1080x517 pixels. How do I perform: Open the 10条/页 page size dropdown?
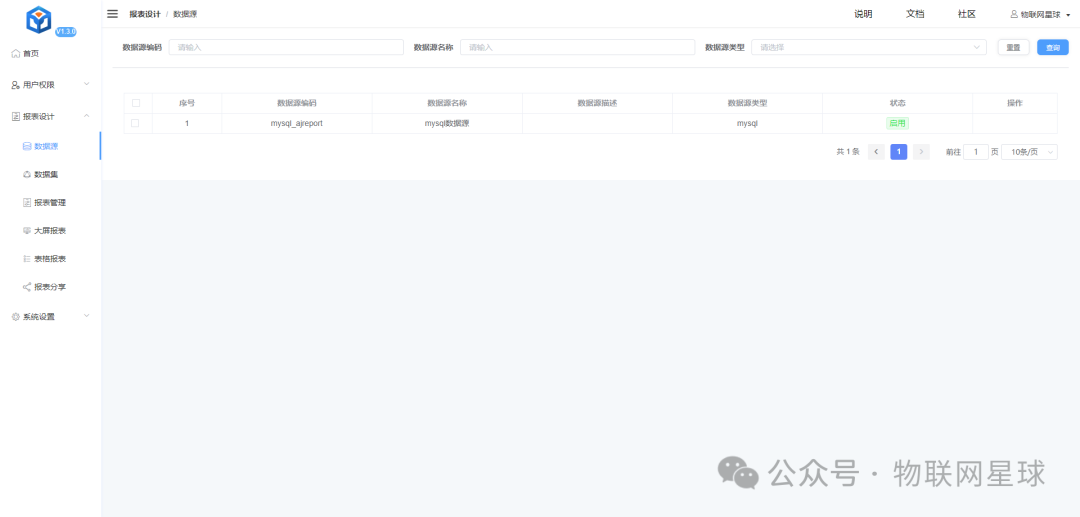(x=1029, y=152)
